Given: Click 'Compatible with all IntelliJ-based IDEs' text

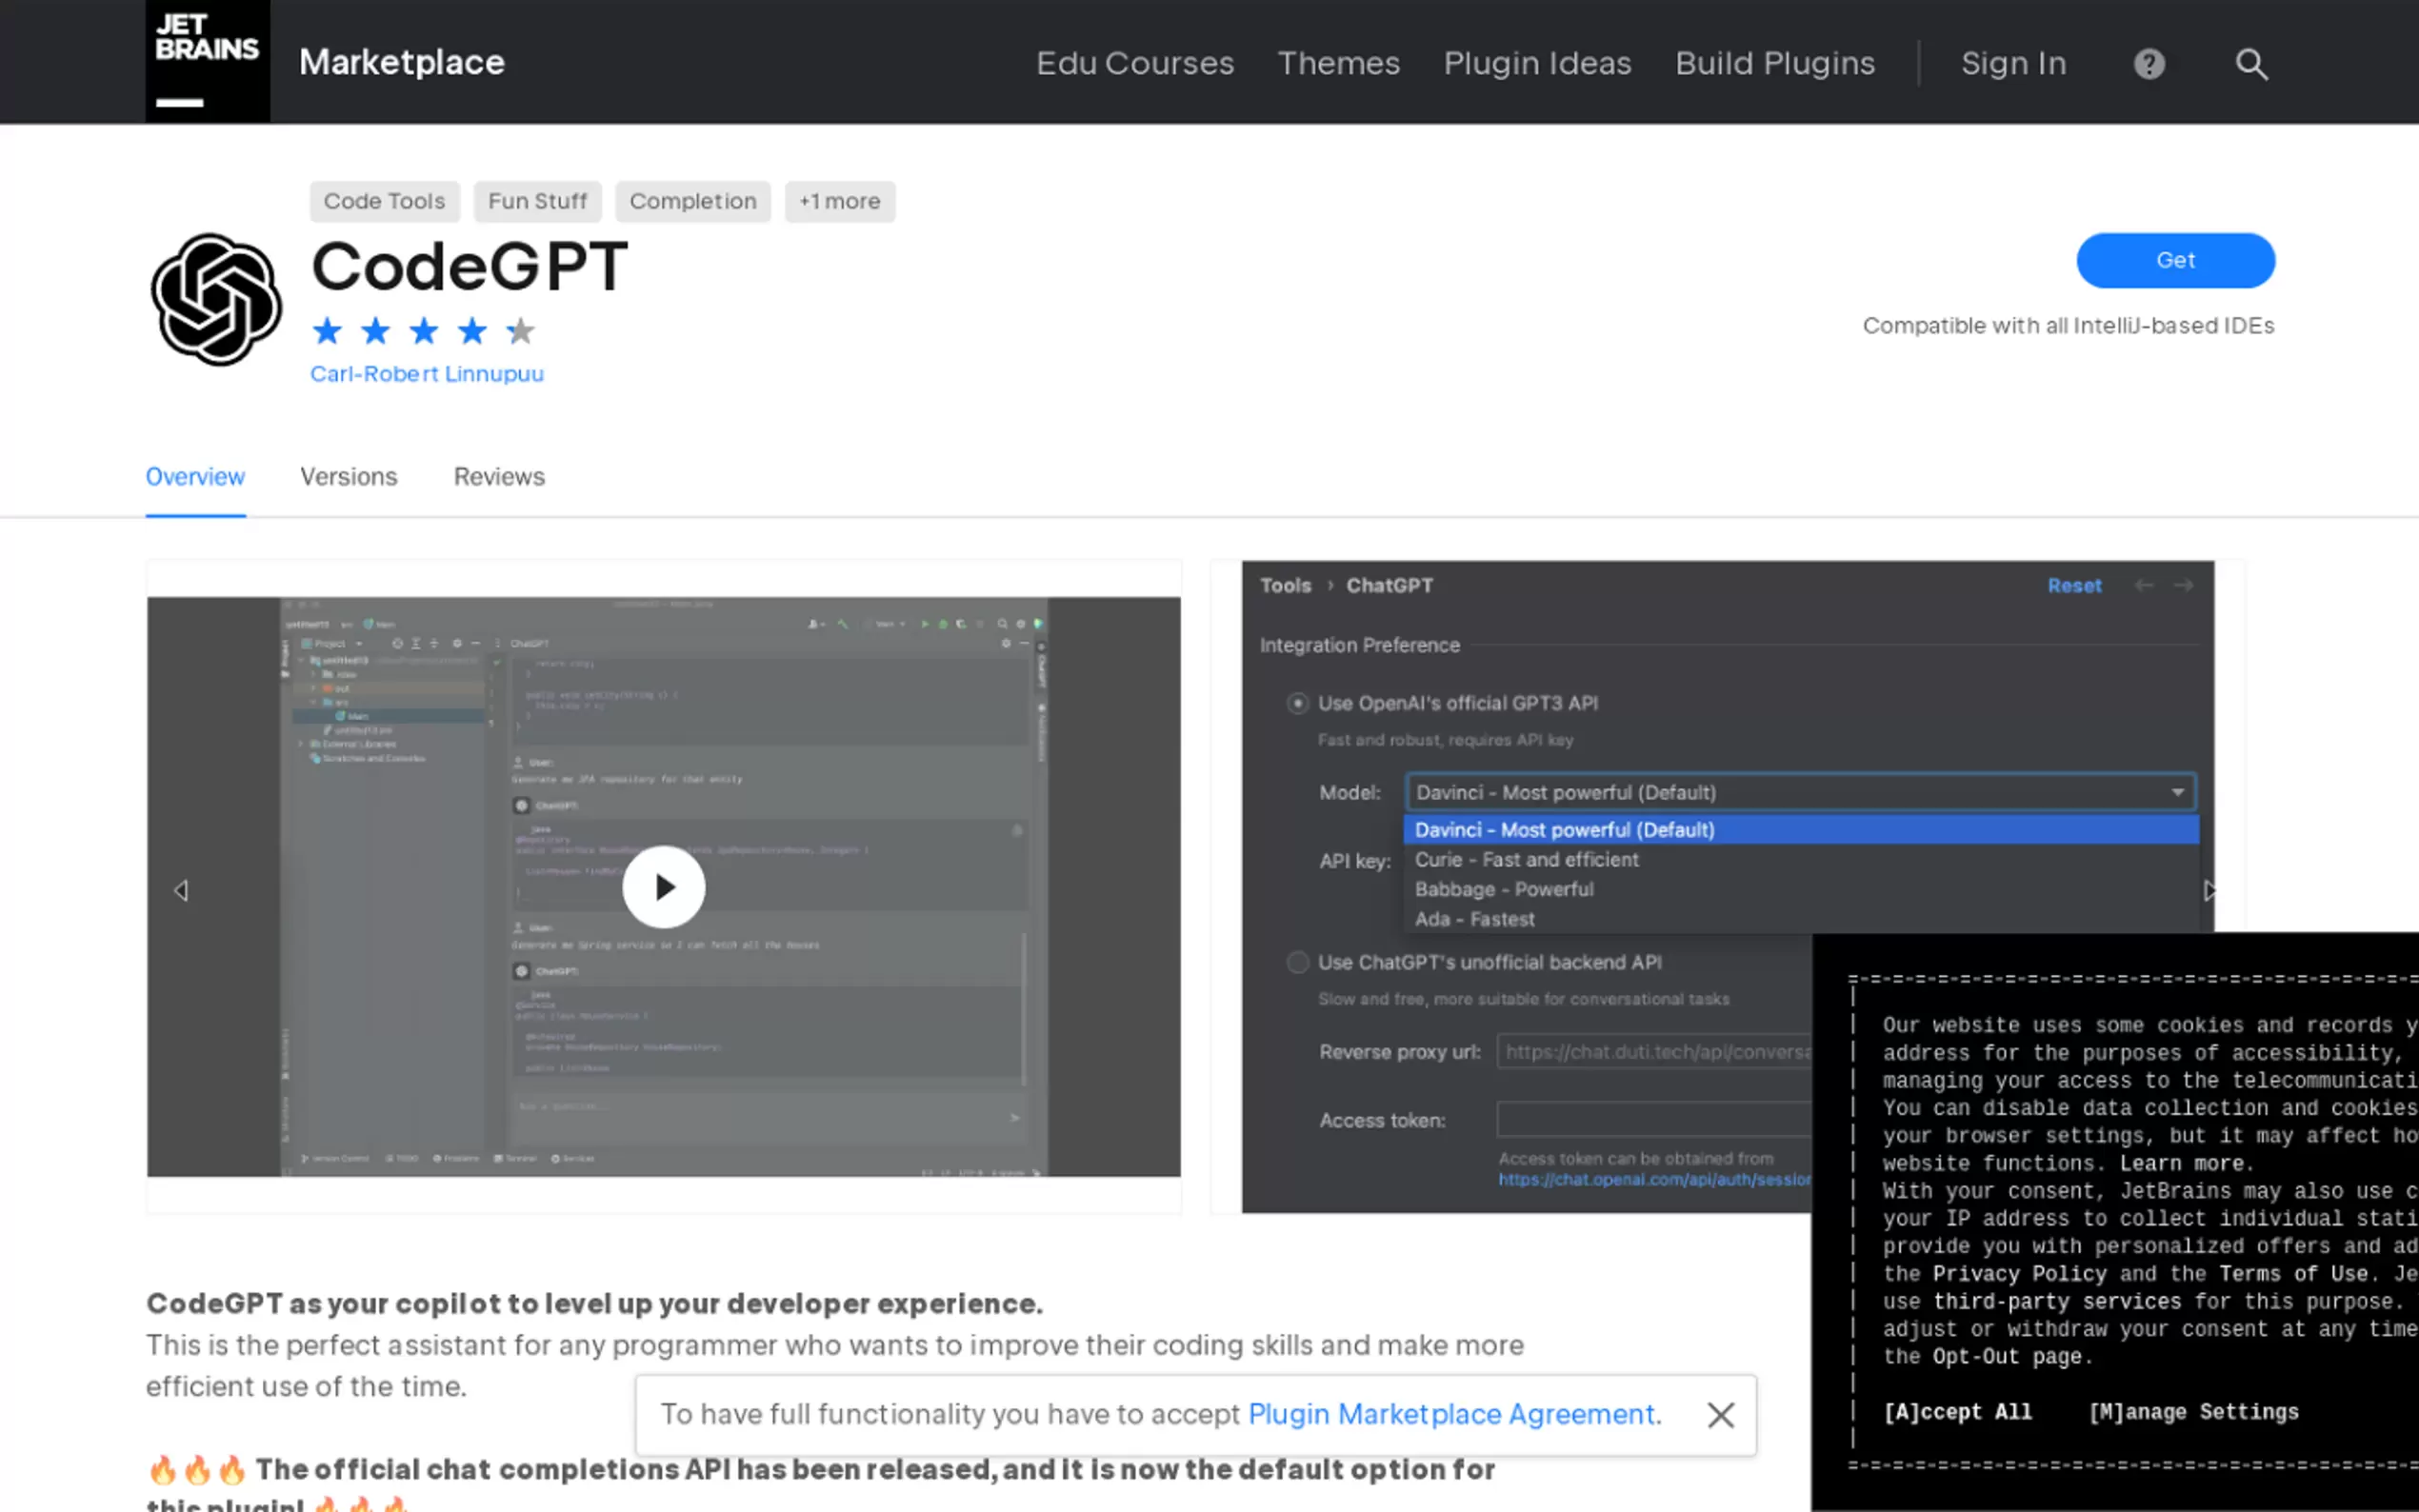Looking at the screenshot, I should tap(2068, 326).
